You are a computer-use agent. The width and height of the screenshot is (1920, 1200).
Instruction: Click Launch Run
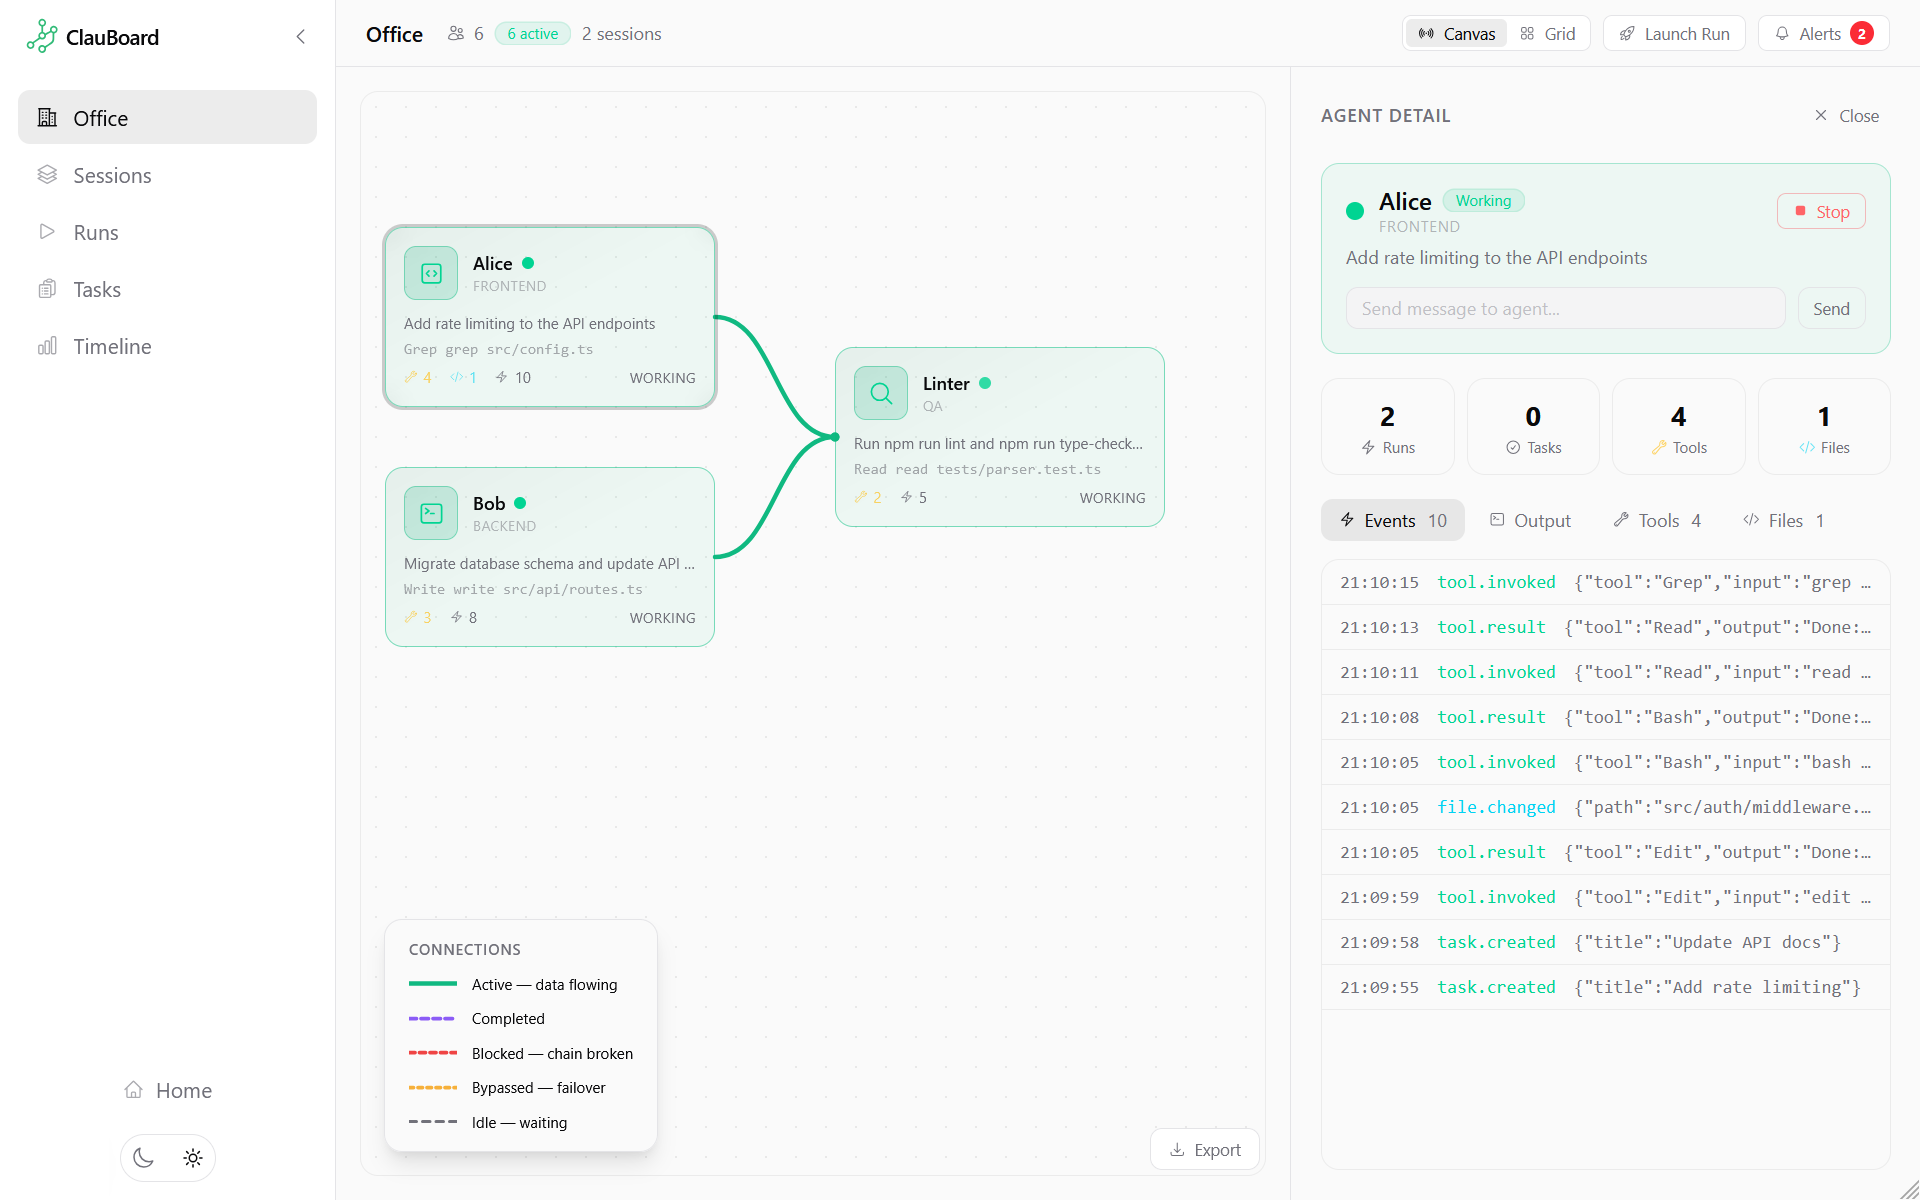(x=1674, y=33)
